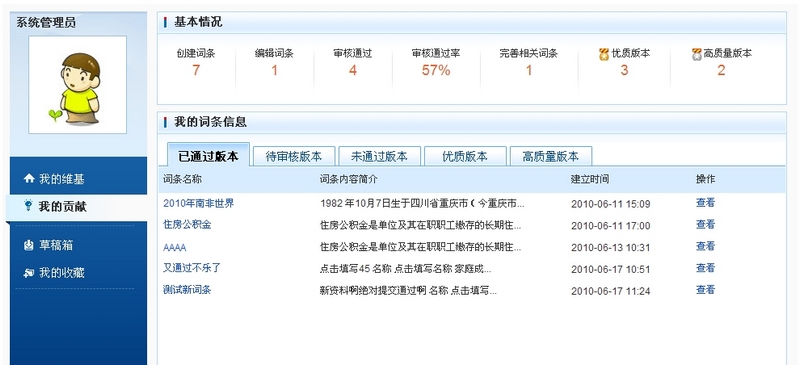Viewport: 800px width, 365px height.
Task: Click the 高质量版本 count 2
Action: [721, 70]
